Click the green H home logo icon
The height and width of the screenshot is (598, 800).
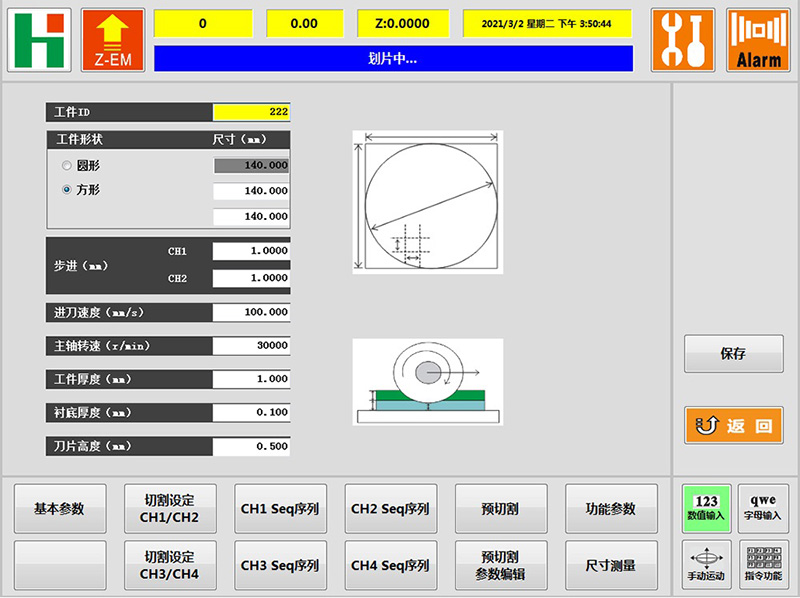(x=40, y=40)
